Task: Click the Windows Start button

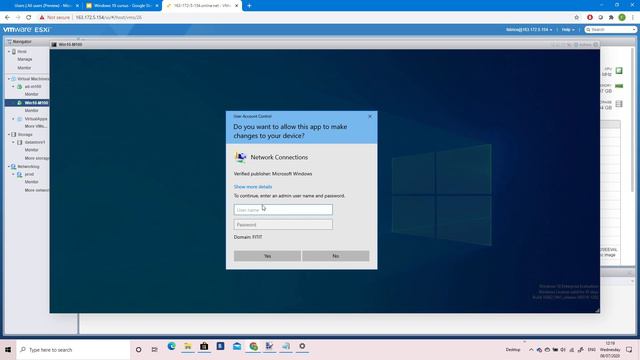Action: [x=8, y=350]
